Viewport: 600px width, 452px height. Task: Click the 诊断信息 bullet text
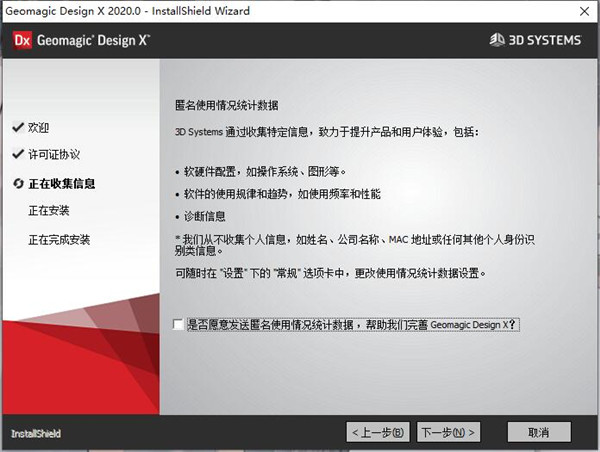click(x=205, y=217)
